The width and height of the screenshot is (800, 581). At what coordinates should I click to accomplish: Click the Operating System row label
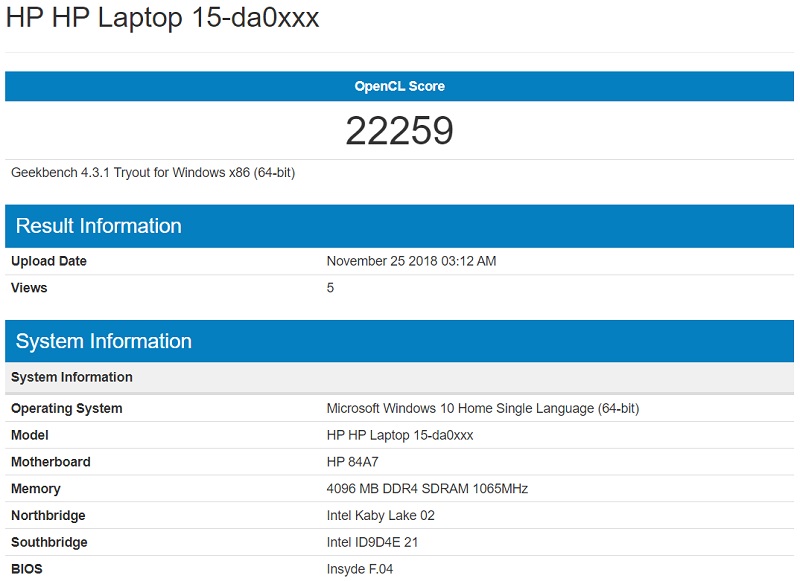pyautogui.click(x=60, y=408)
